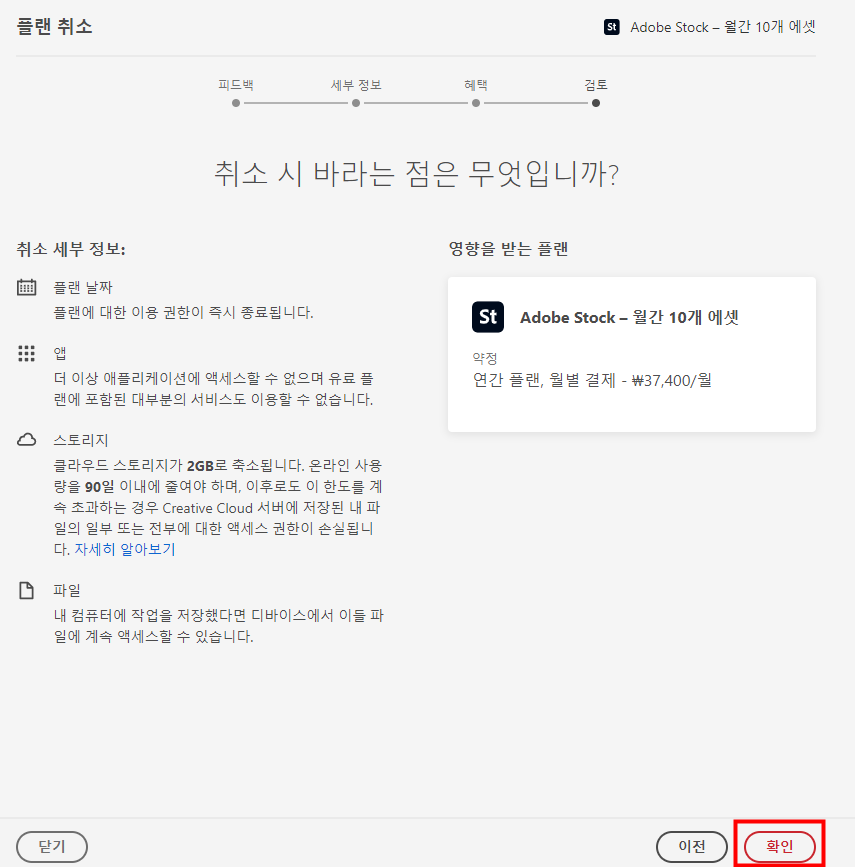
Task: Click the file icon beside 파일
Action: click(x=27, y=590)
